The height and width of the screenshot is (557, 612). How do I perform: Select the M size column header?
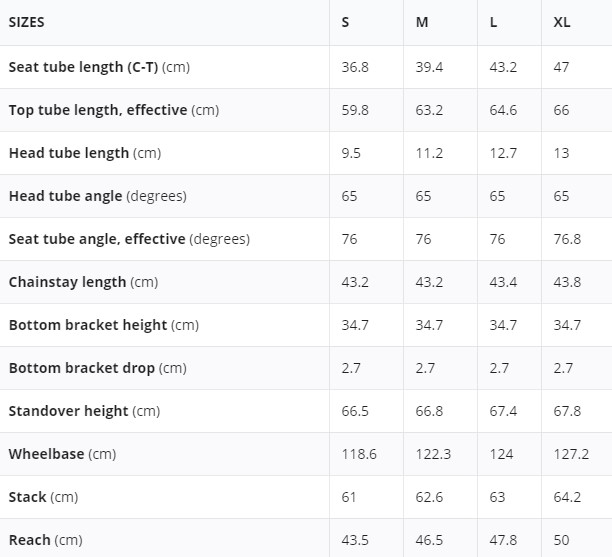422,22
